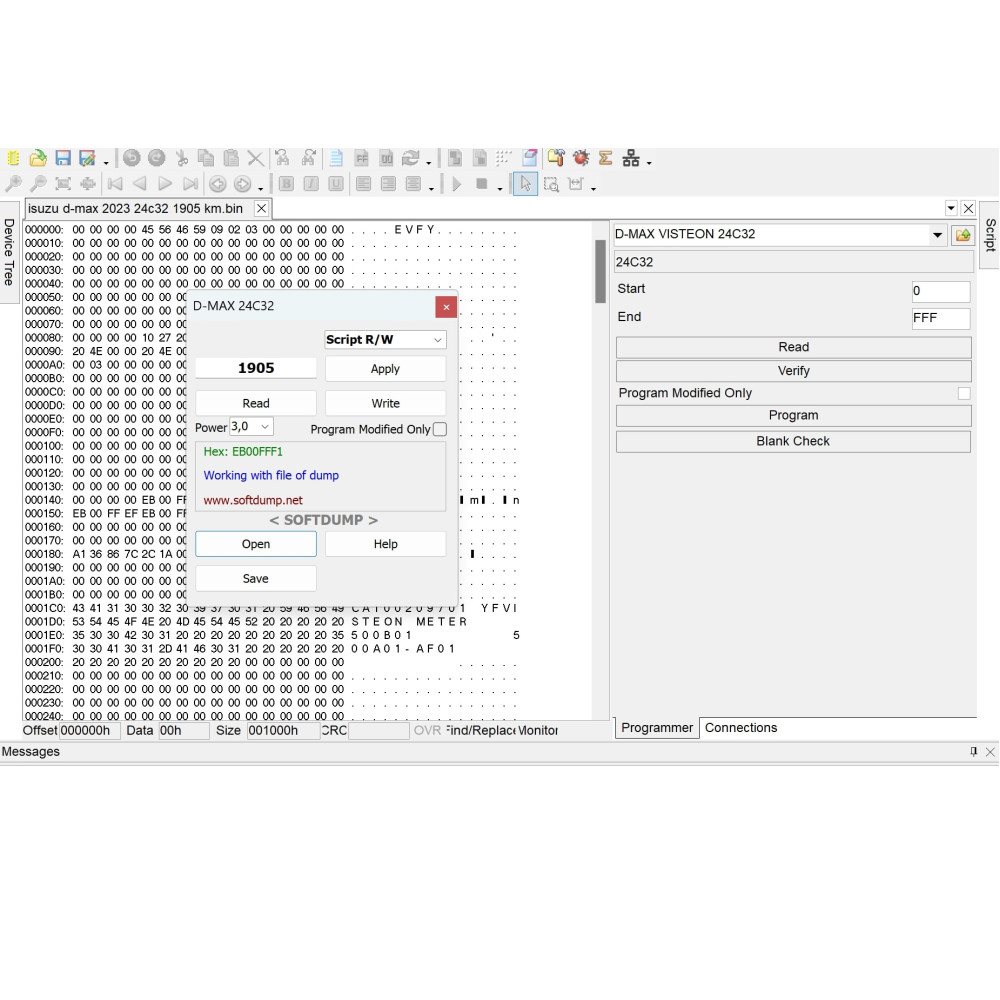Click the pin icon of Messages panel
The height and width of the screenshot is (1000, 1000).
tap(973, 751)
